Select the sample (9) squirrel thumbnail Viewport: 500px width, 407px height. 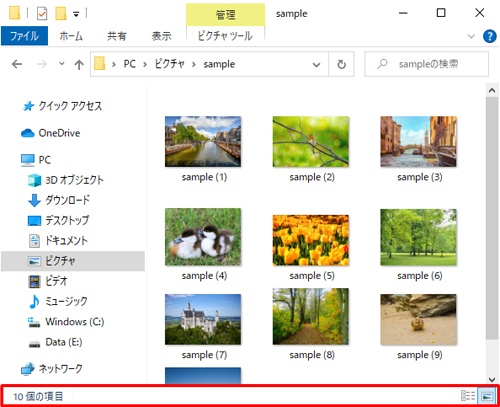418,319
